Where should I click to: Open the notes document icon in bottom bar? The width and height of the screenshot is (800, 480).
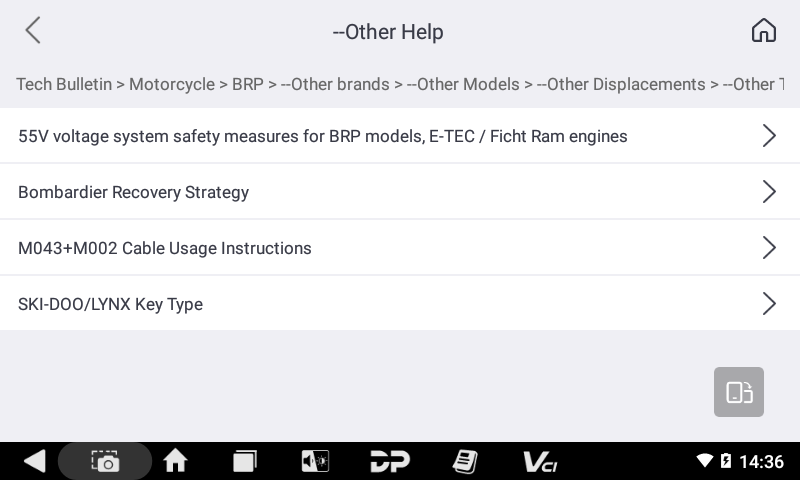(x=464, y=461)
